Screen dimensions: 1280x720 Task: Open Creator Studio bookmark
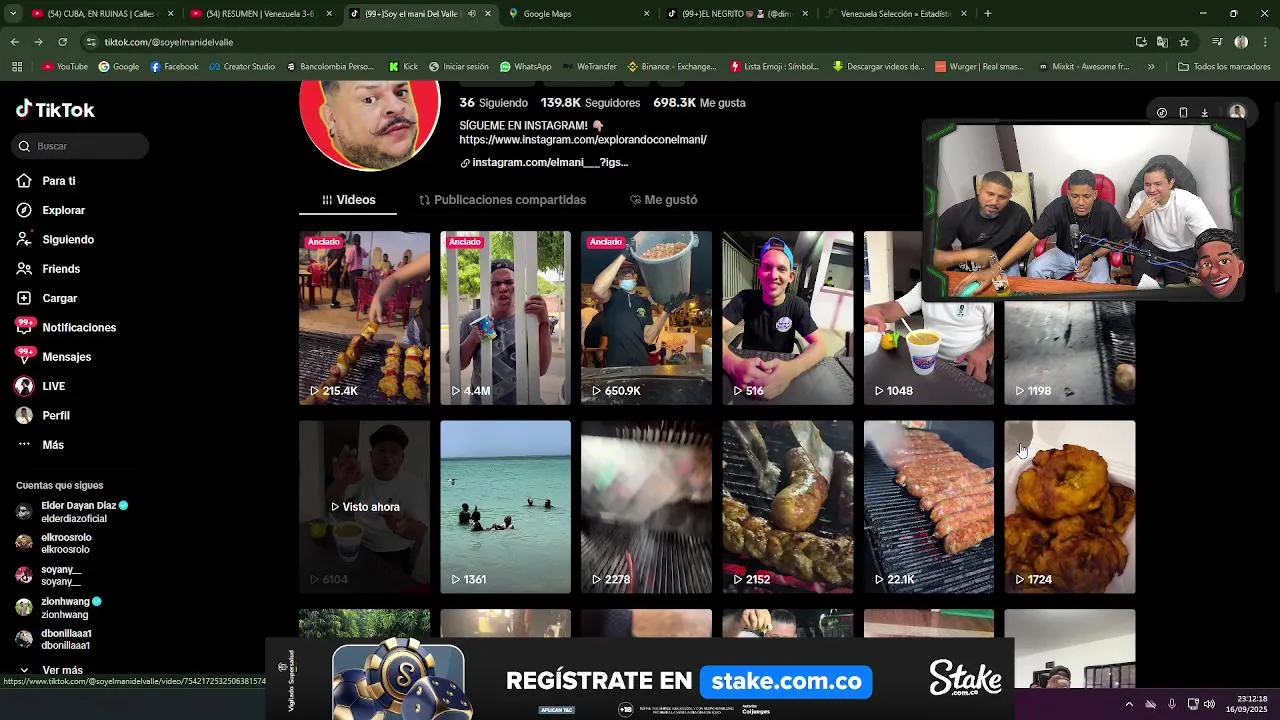pos(242,67)
